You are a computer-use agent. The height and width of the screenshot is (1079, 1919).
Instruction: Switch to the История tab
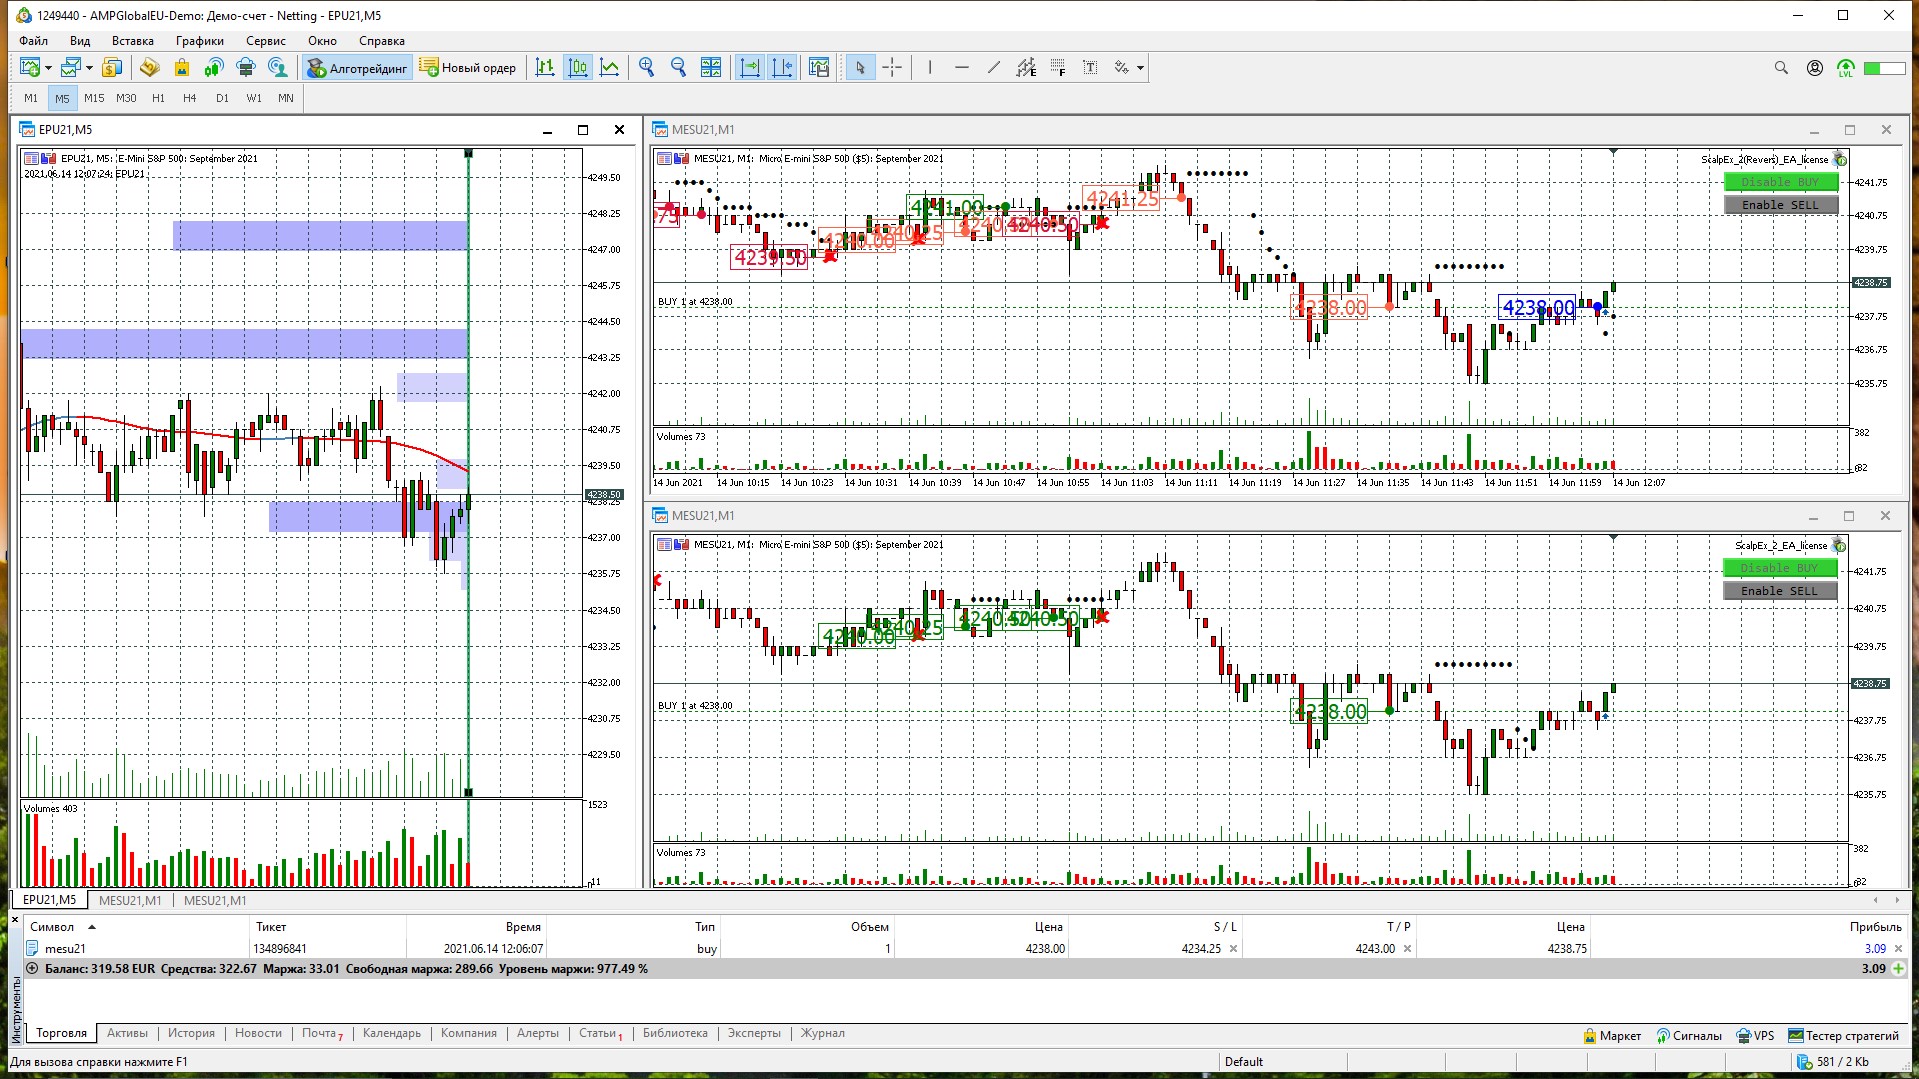191,1033
